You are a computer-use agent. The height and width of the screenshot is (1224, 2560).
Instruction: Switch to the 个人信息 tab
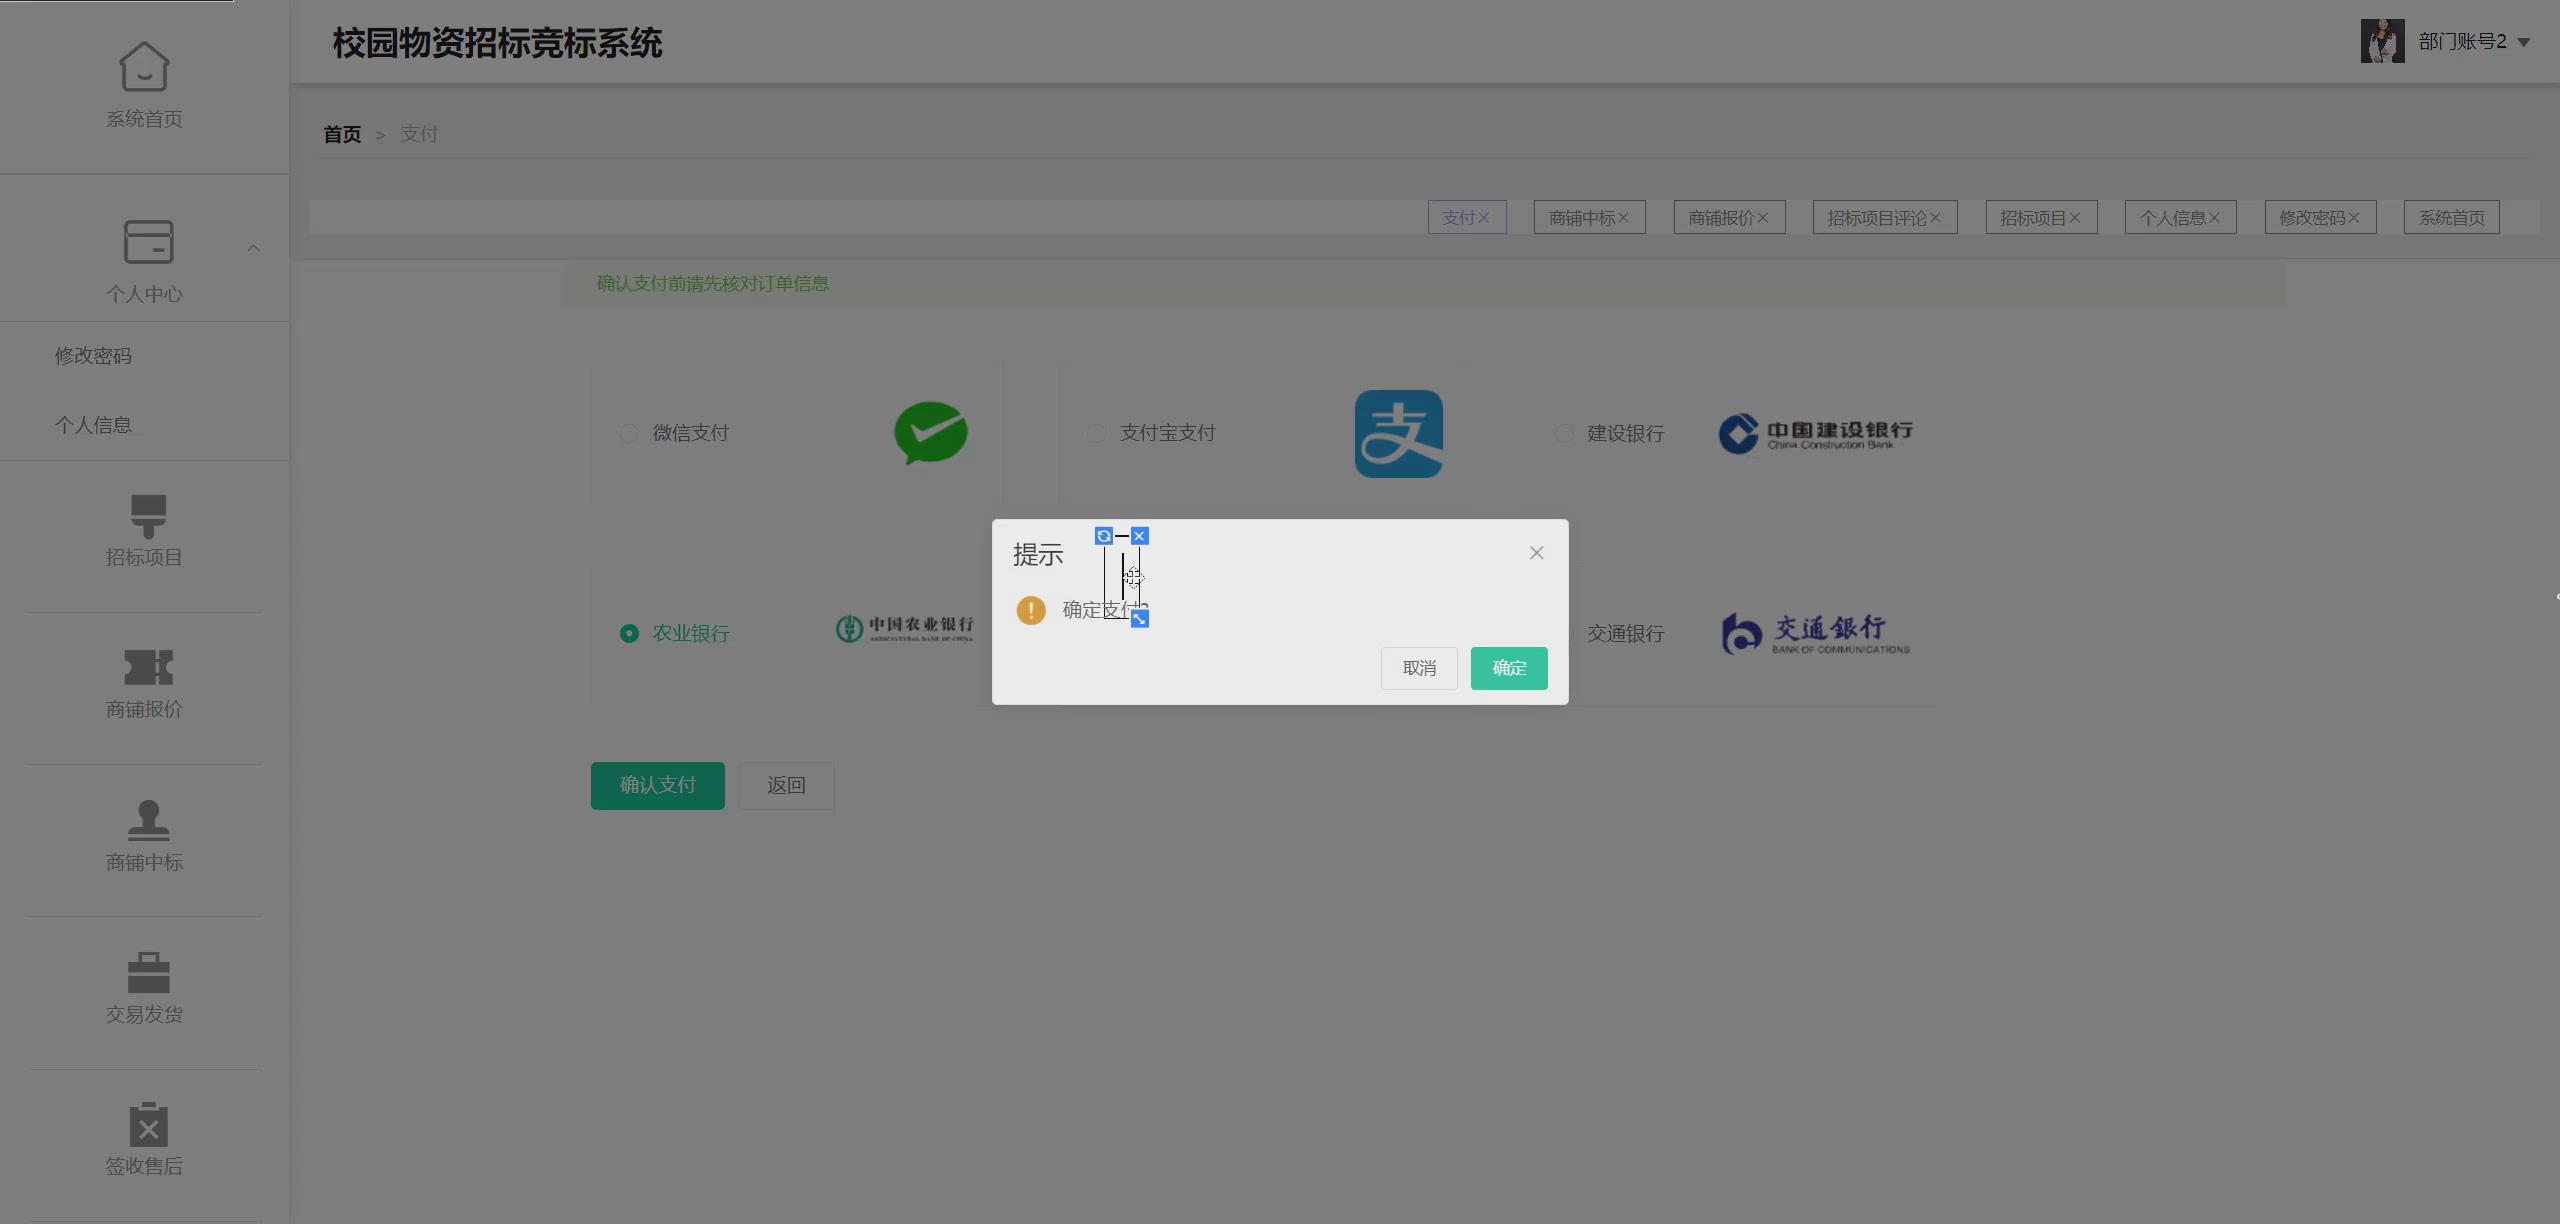point(2173,217)
